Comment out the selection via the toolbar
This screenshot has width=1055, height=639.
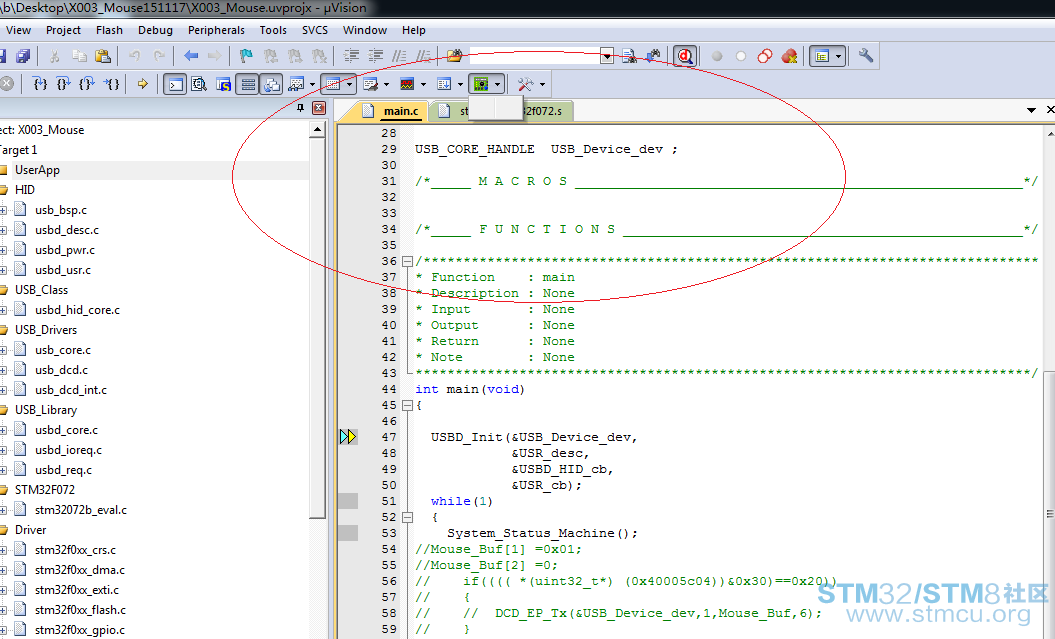click(400, 56)
